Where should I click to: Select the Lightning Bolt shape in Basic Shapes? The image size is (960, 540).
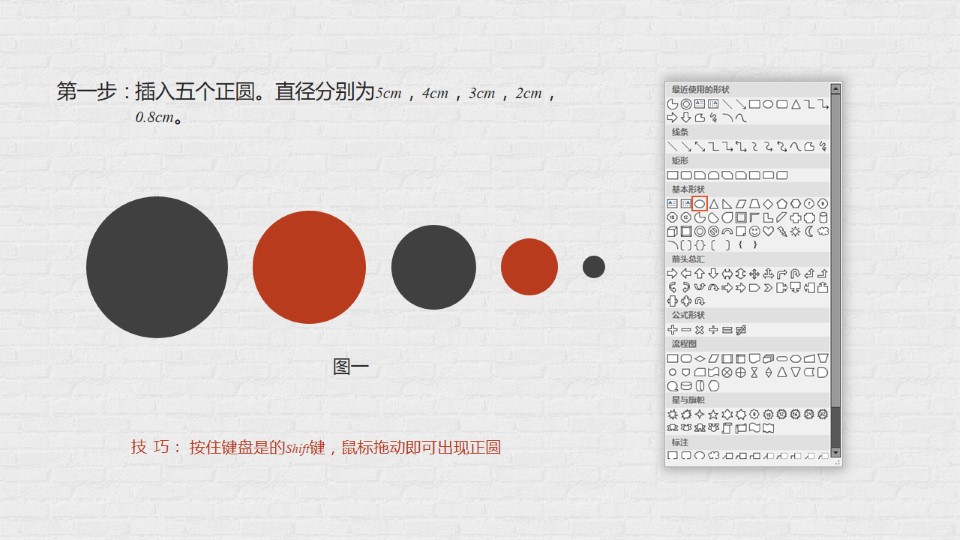click(782, 231)
